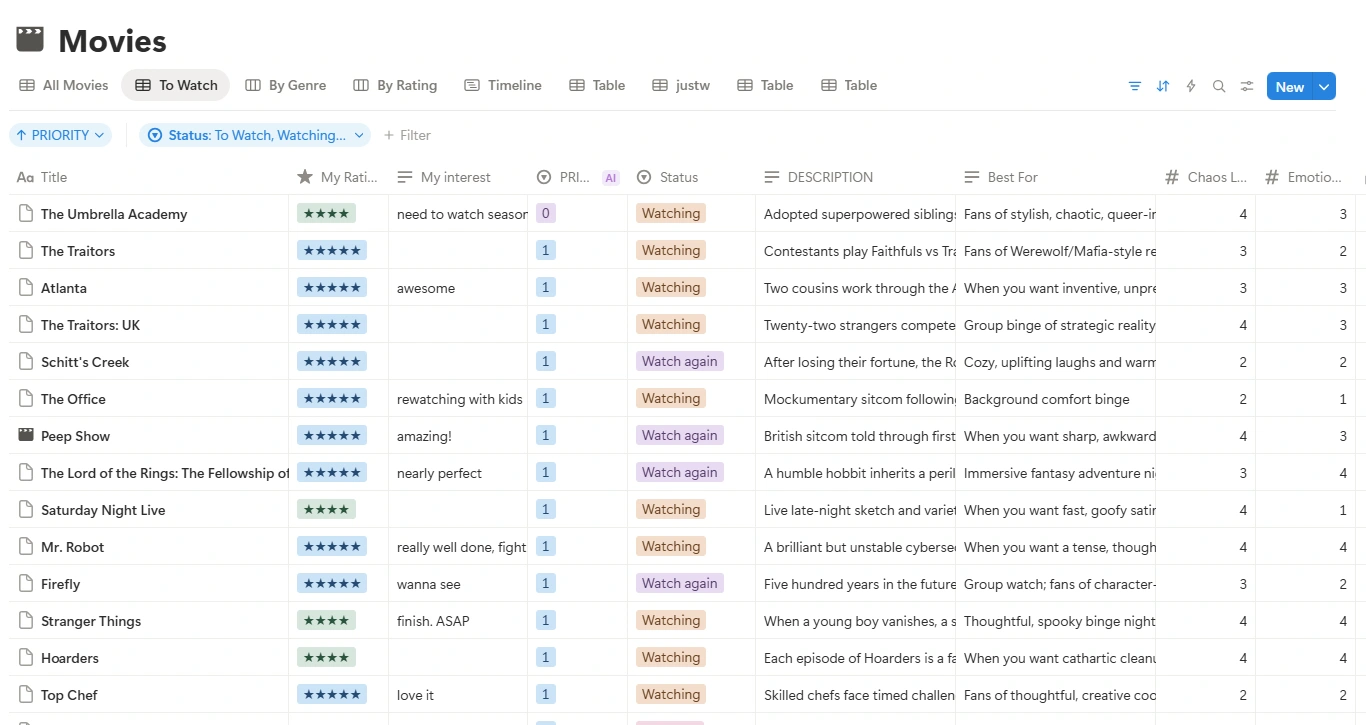Add a filter with + Filter
The image size is (1366, 725).
click(407, 135)
